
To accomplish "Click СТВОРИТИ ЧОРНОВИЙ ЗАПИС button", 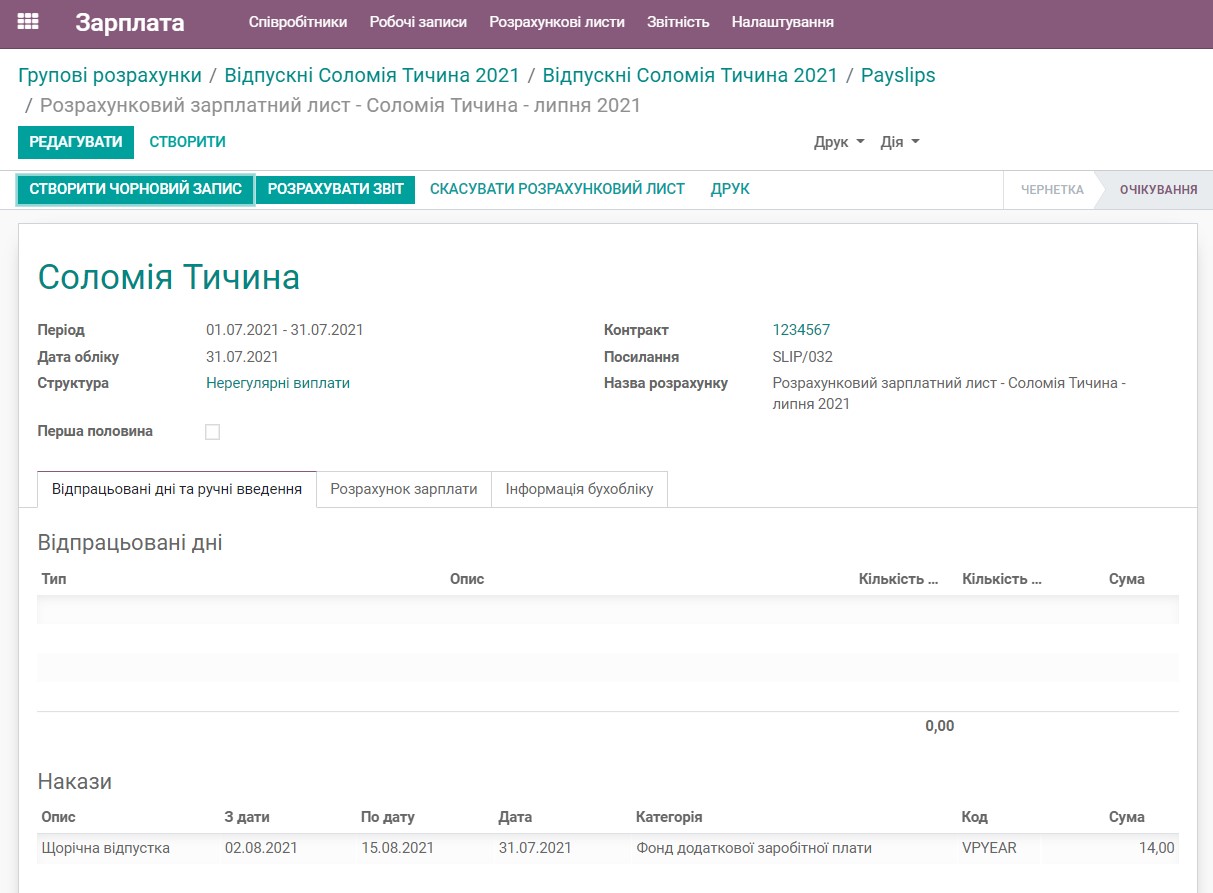I will 135,188.
